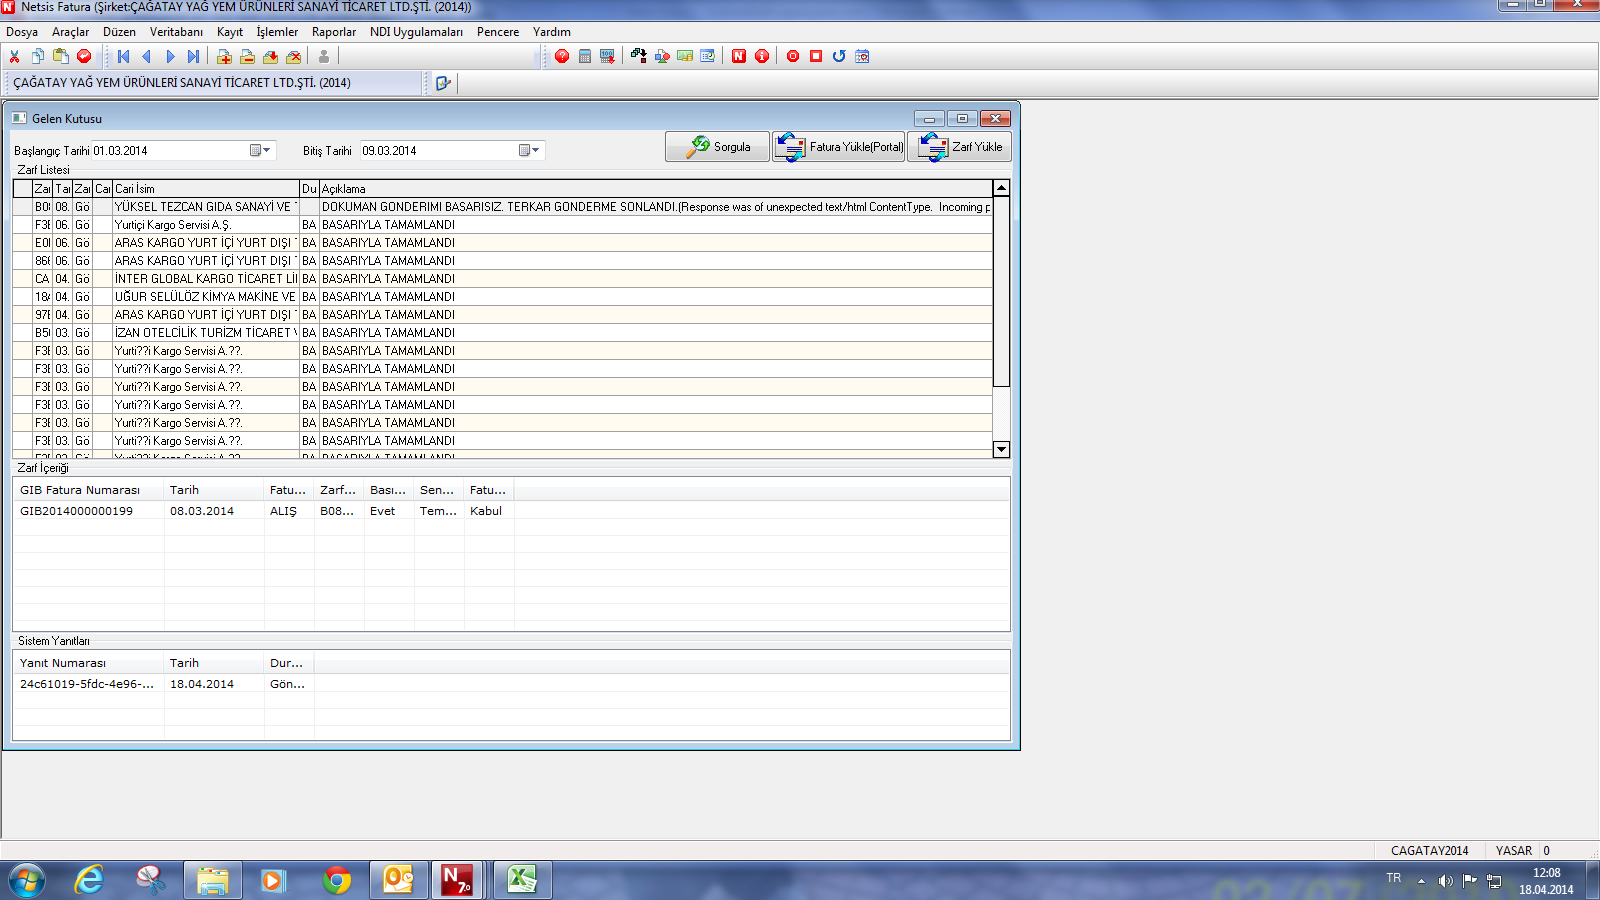Screen dimensions: 1600x900
Task: Go to first record arrow icon
Action: point(124,56)
